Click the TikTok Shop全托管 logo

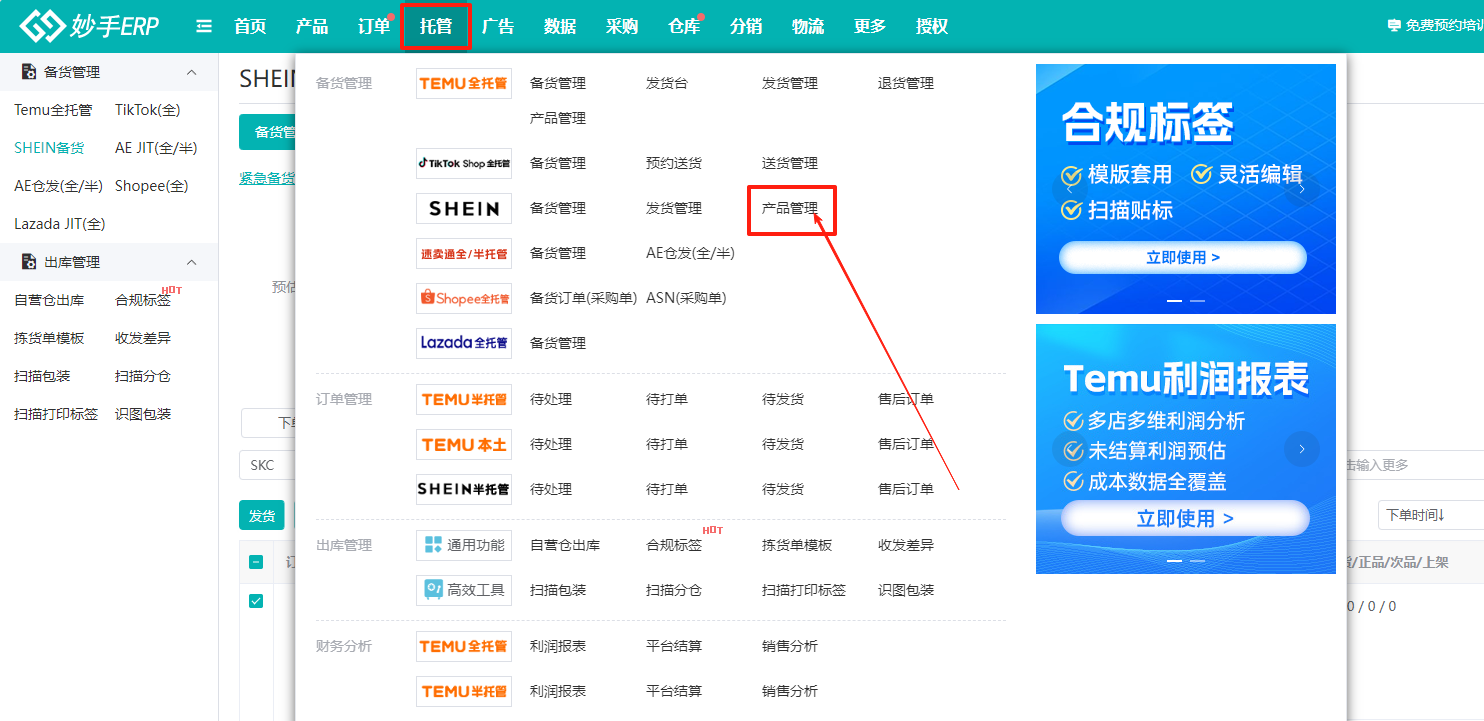pos(464,163)
